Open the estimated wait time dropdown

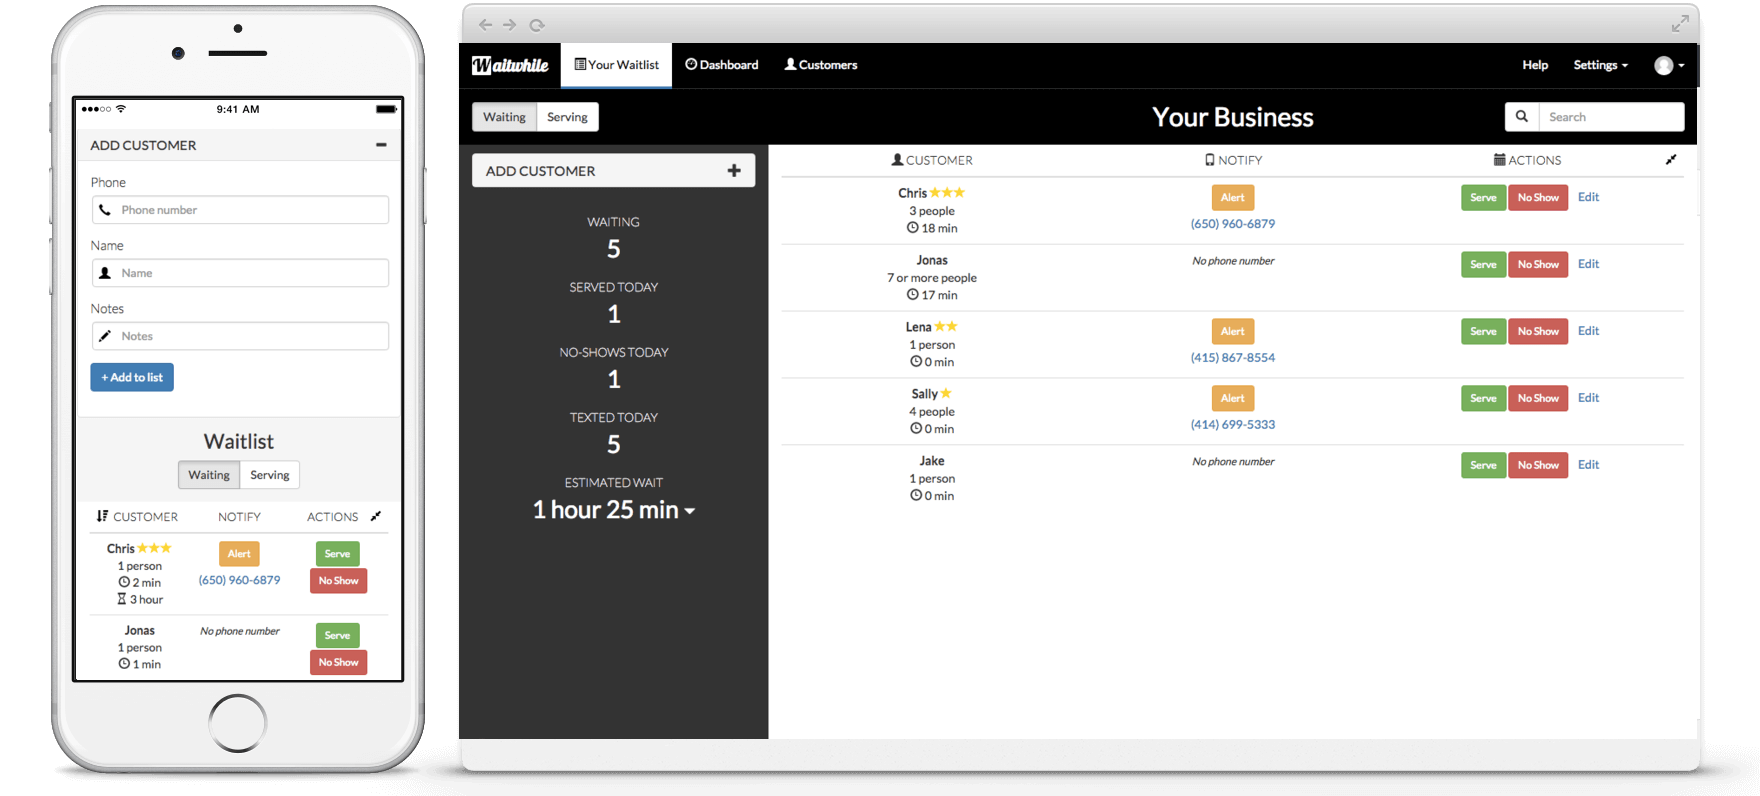pos(614,510)
